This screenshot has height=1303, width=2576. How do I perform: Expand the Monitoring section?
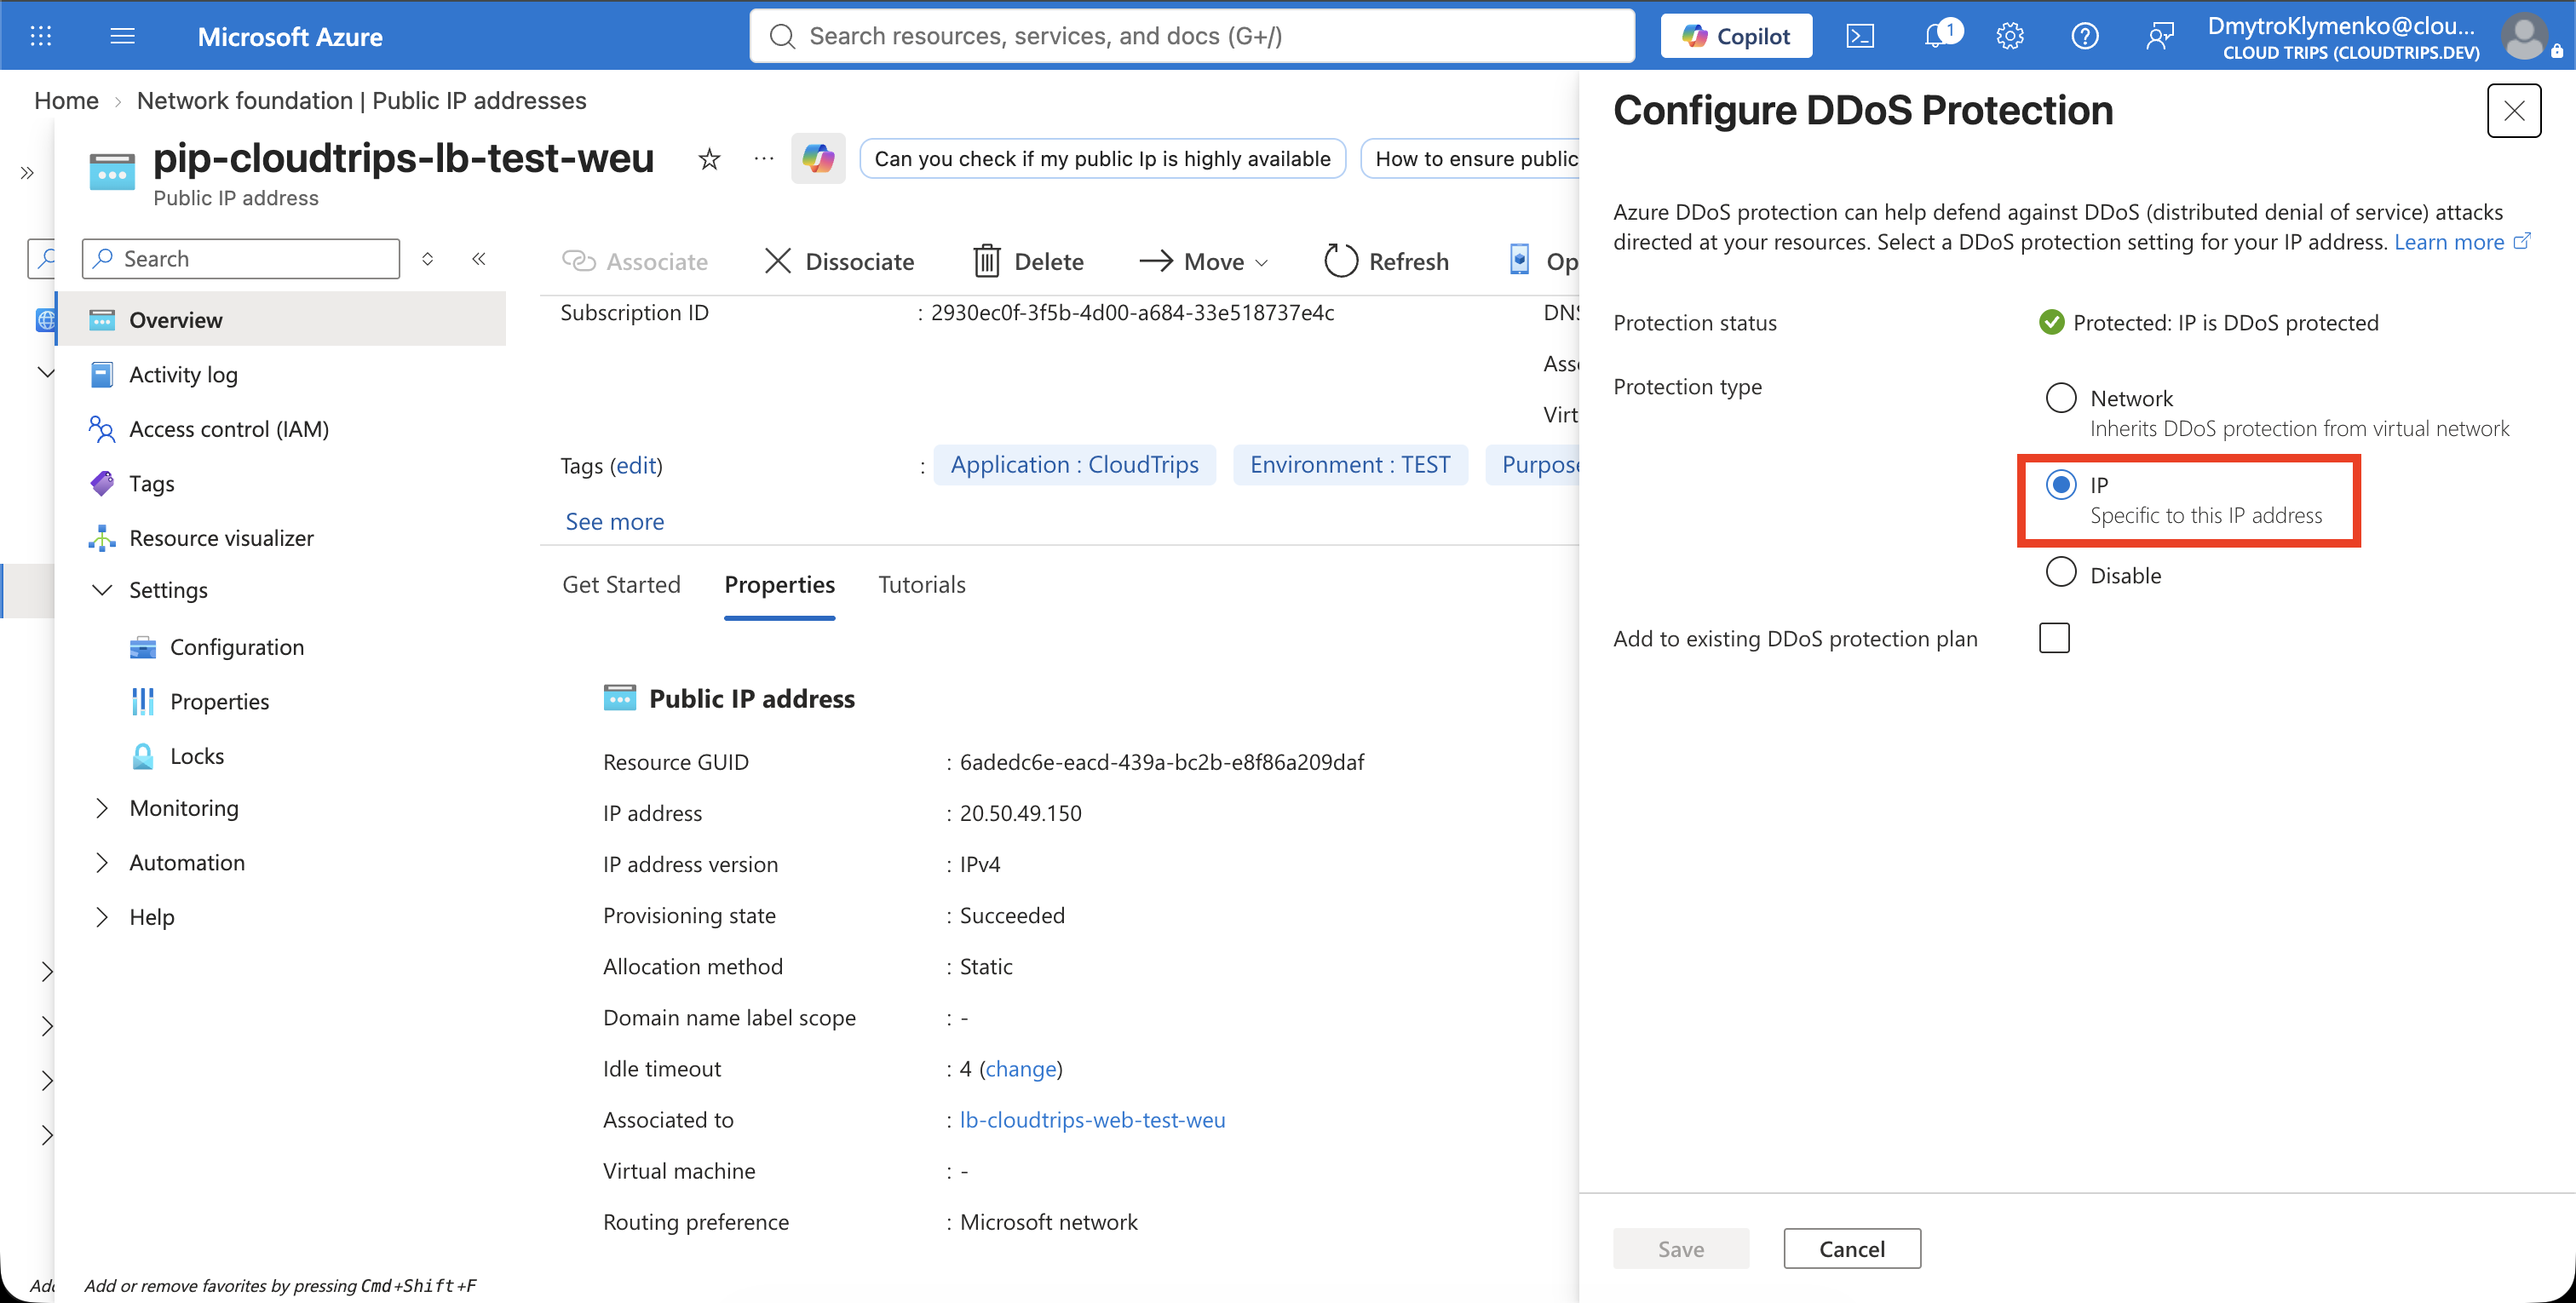102,807
